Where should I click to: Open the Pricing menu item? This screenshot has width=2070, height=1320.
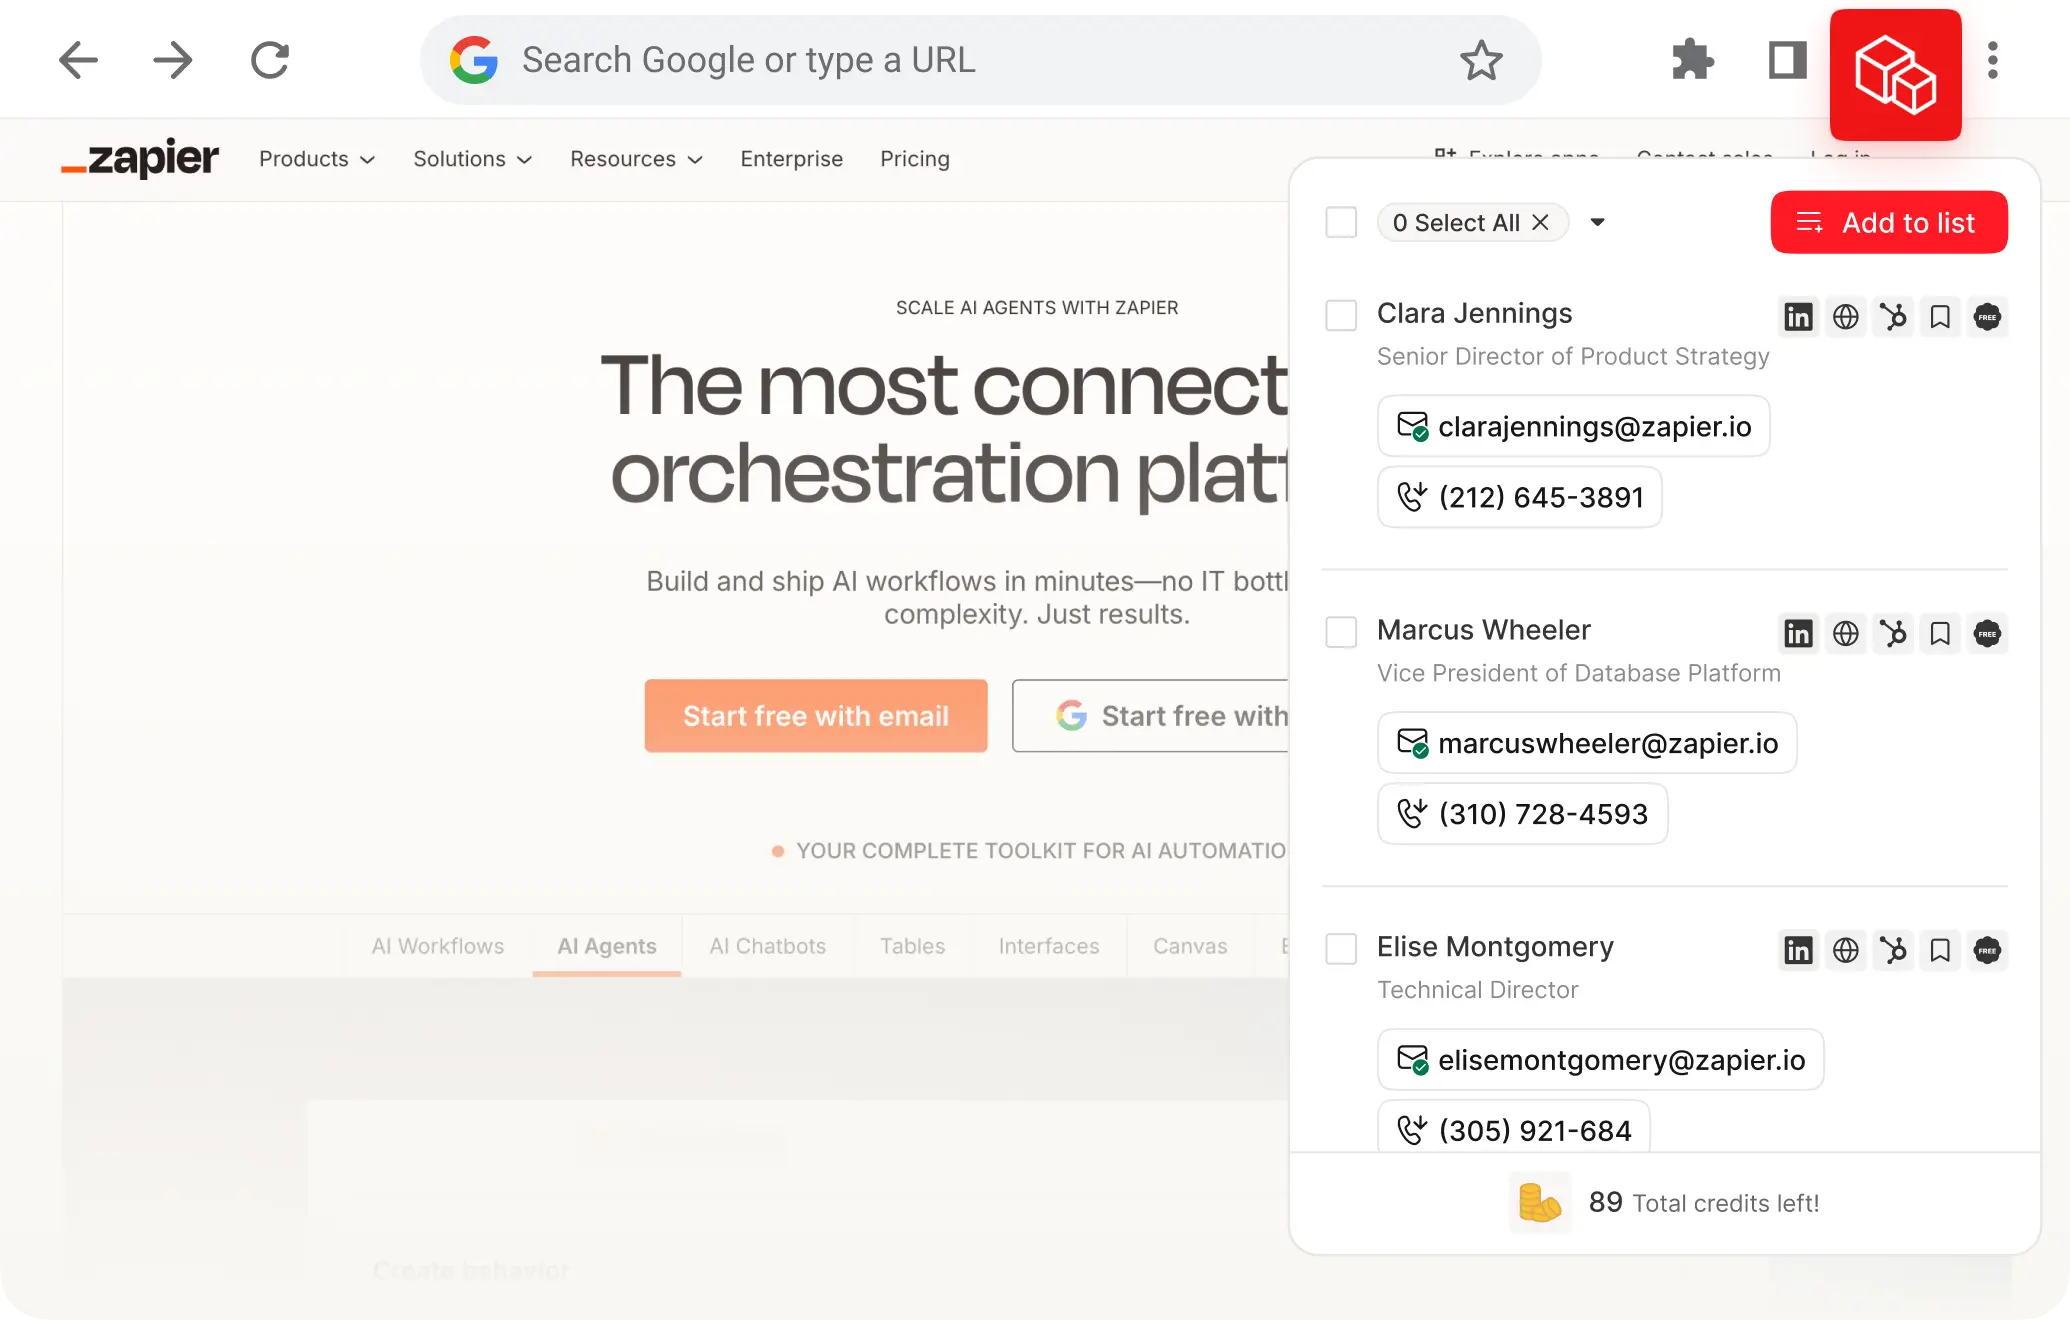[x=914, y=159]
